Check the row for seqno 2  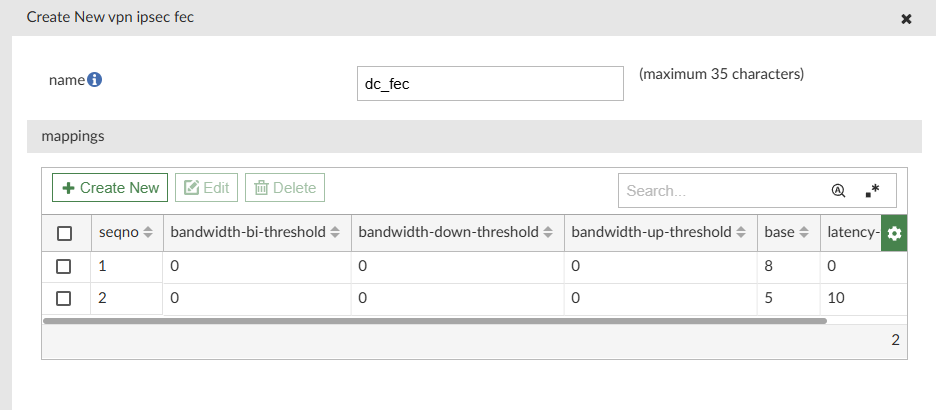pyautogui.click(x=64, y=298)
